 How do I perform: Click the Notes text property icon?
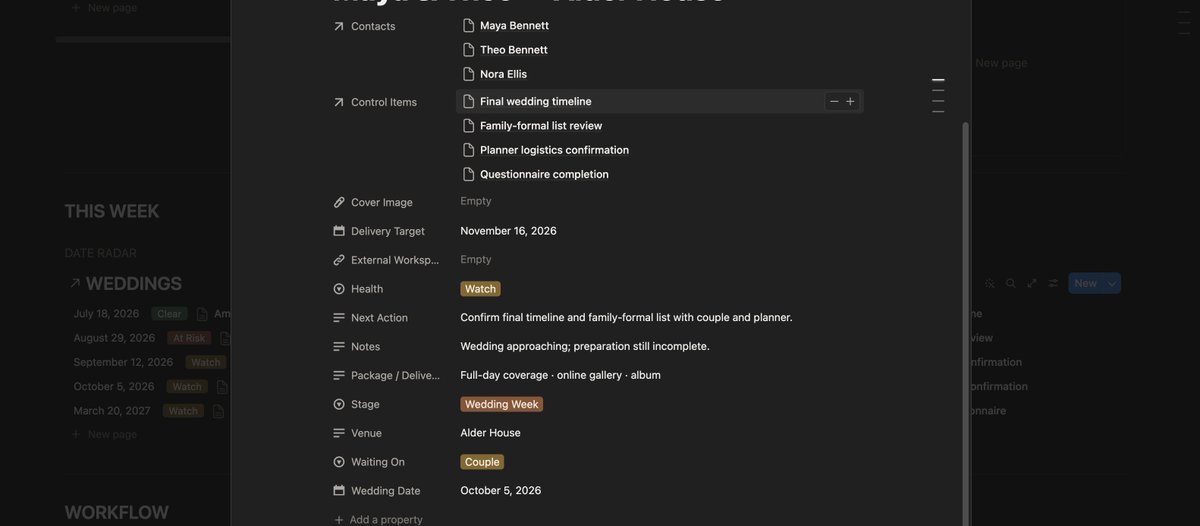[339, 347]
